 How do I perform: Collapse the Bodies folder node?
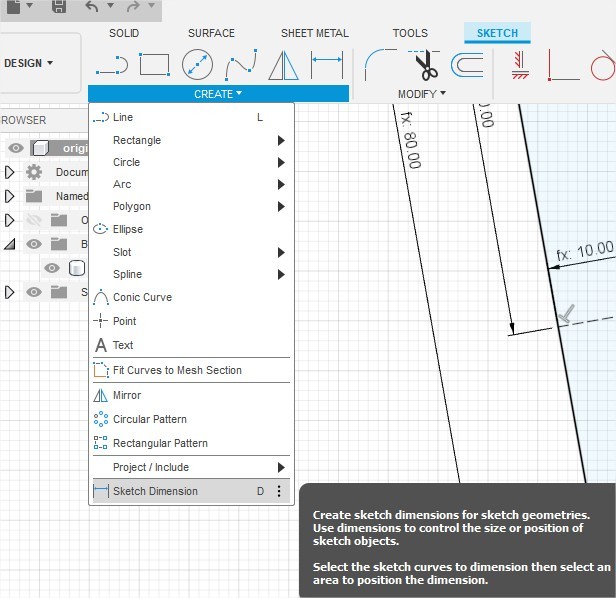(x=10, y=244)
